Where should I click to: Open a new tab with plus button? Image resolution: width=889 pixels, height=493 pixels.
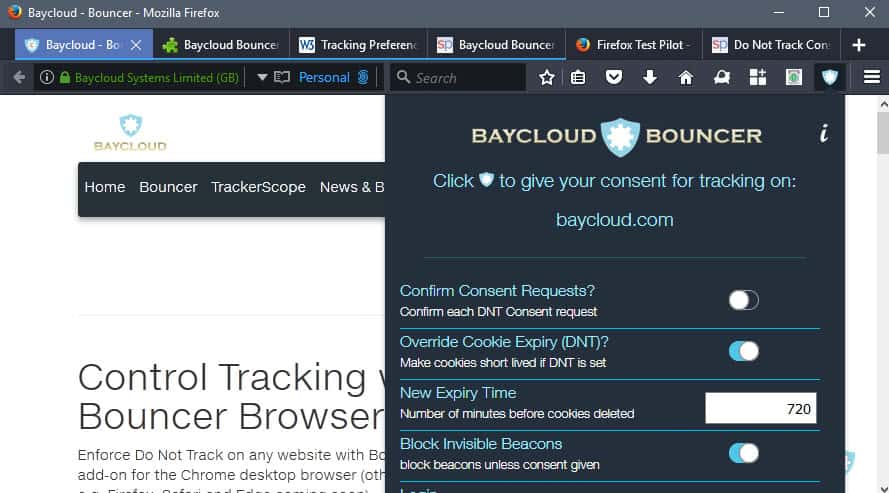click(x=858, y=45)
